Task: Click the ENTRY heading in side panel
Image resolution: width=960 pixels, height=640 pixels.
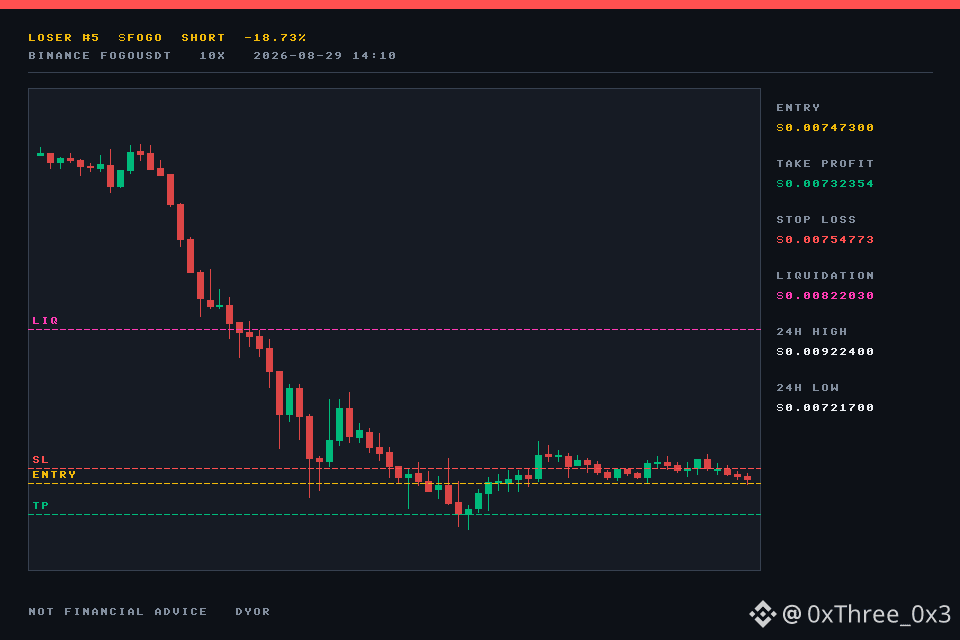Action: pyautogui.click(x=798, y=108)
